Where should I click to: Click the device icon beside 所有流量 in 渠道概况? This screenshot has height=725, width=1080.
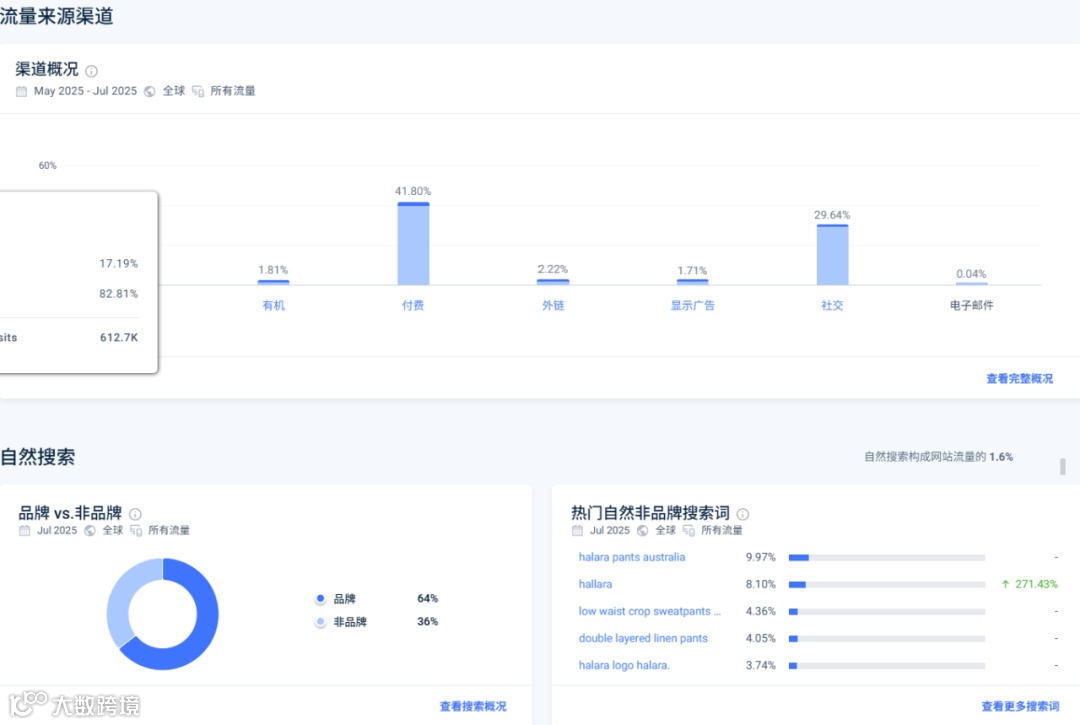(198, 92)
